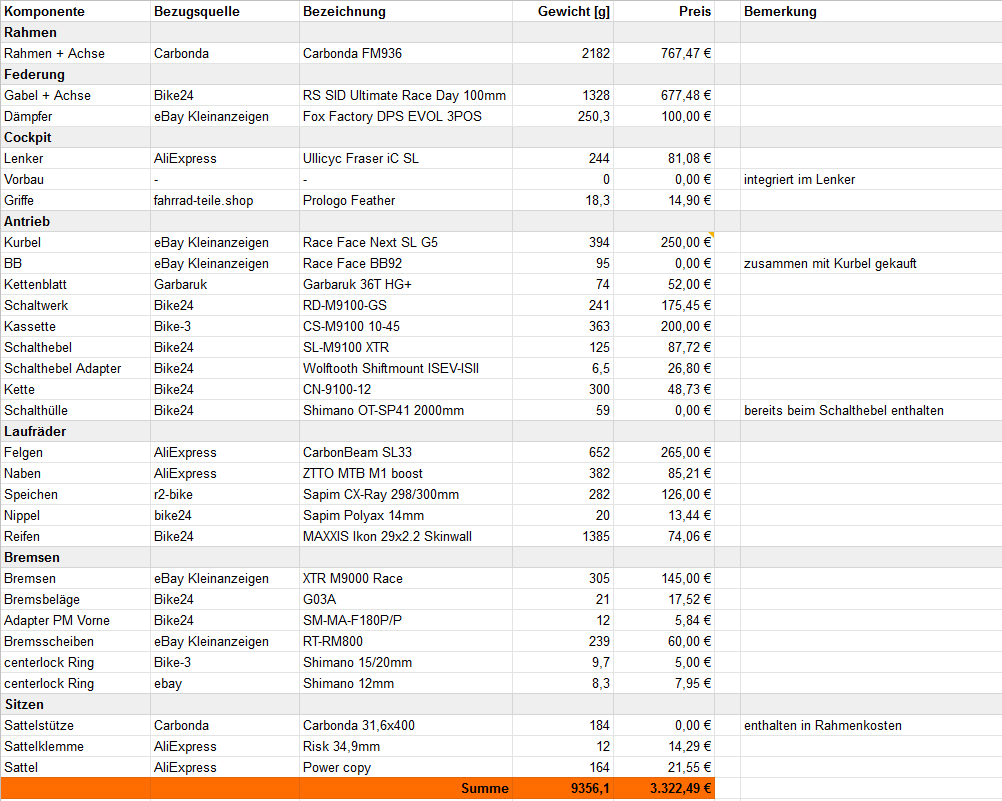
Task: Select the r2-bike source cell
Action: coord(225,495)
